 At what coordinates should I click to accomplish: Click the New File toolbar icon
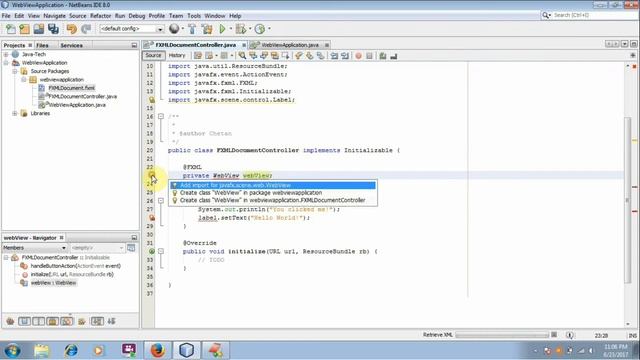(x=11, y=29)
